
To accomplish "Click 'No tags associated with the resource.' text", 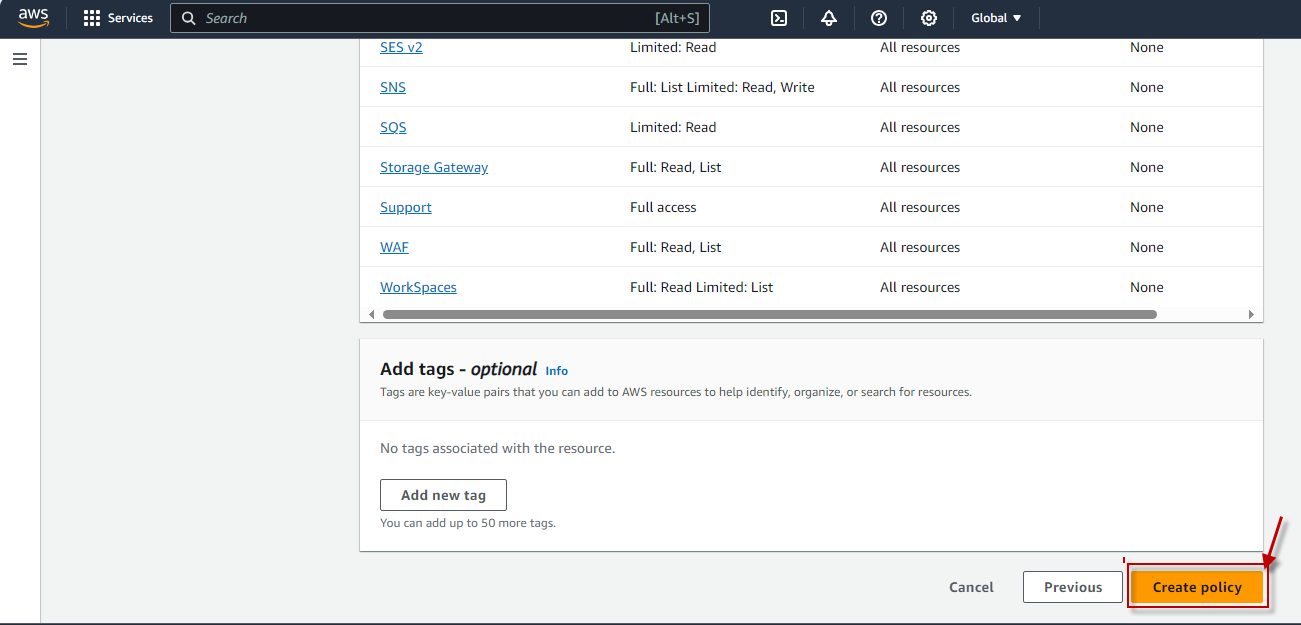I will [497, 448].
